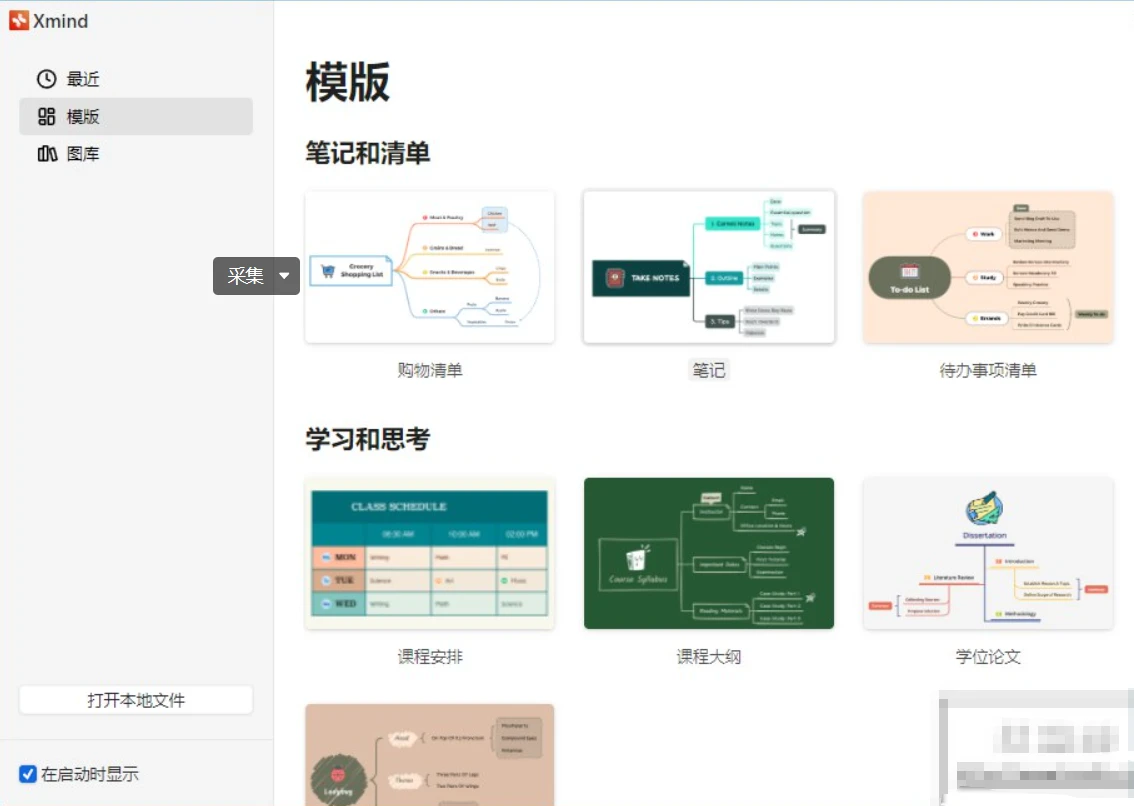Click the 笔记 template label

[x=709, y=370]
